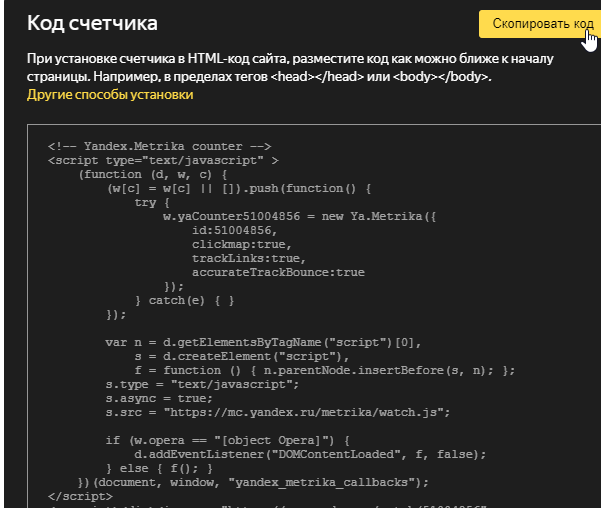The width and height of the screenshot is (601, 508).
Task: Click the Код счетчика heading
Action: [x=92, y=23]
